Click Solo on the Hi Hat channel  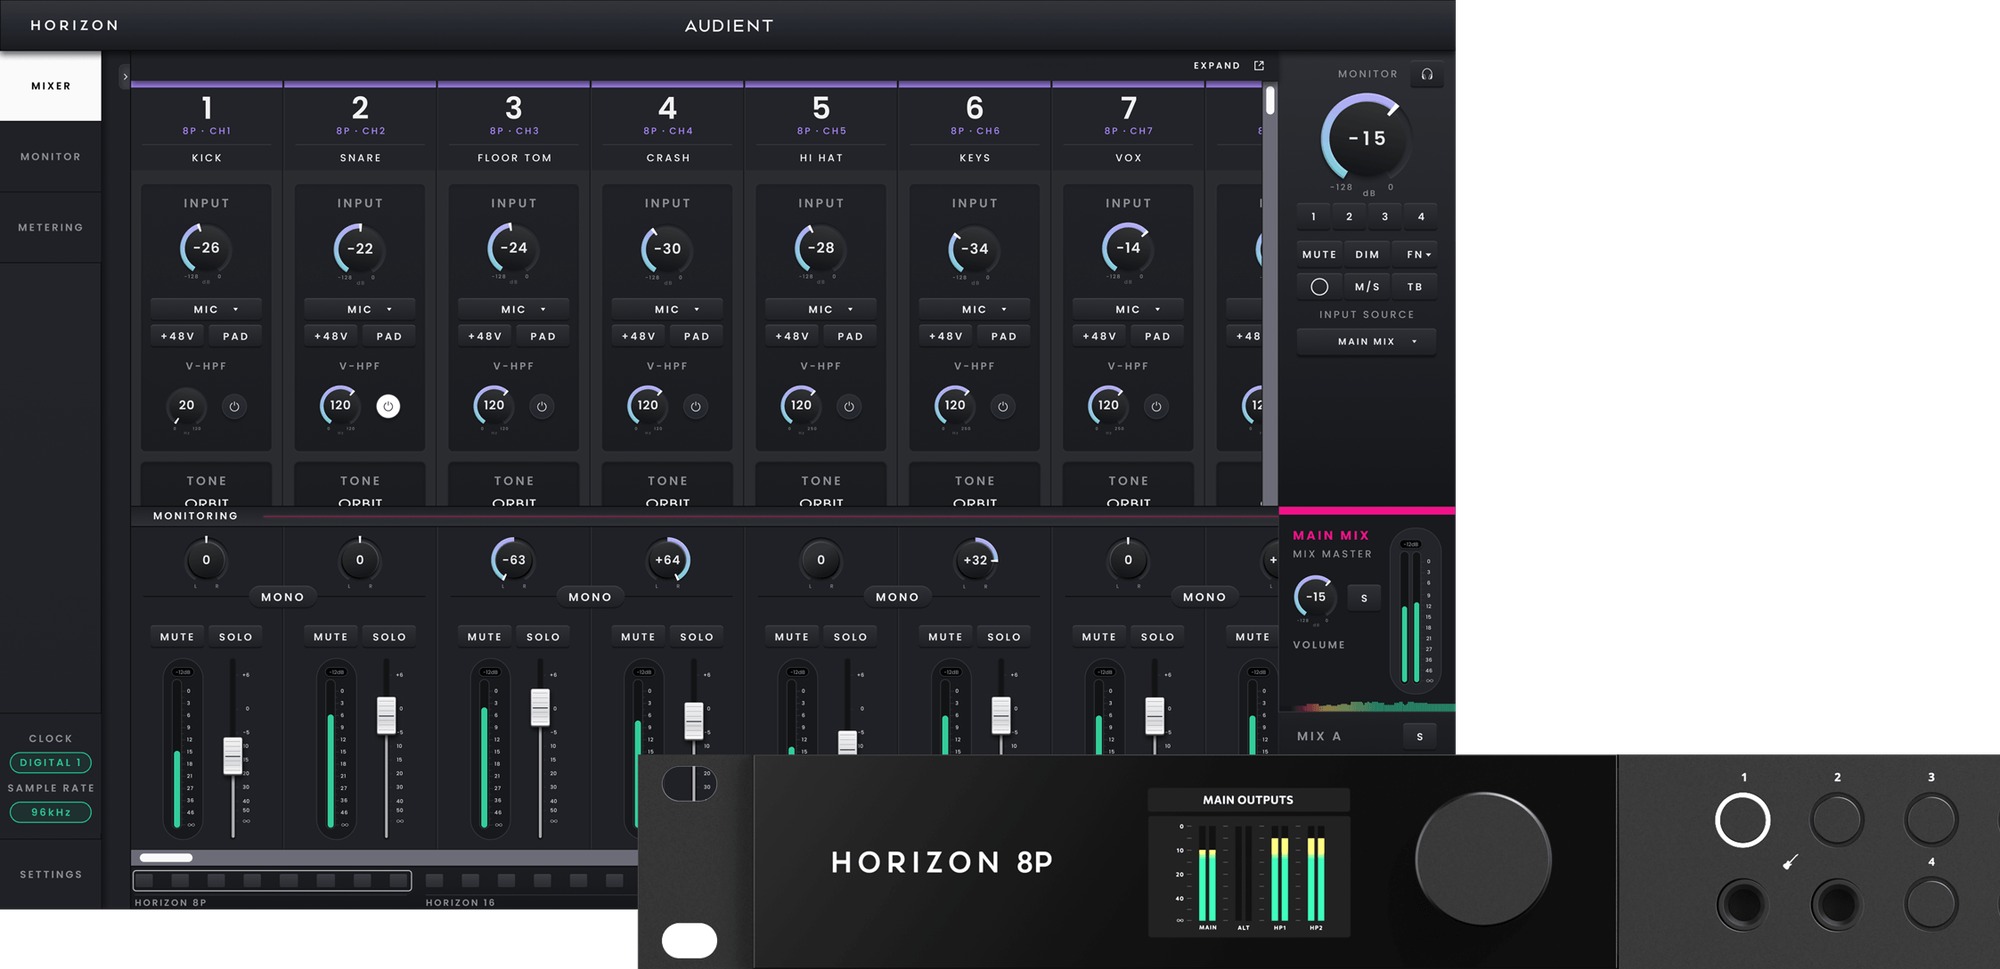tap(850, 636)
